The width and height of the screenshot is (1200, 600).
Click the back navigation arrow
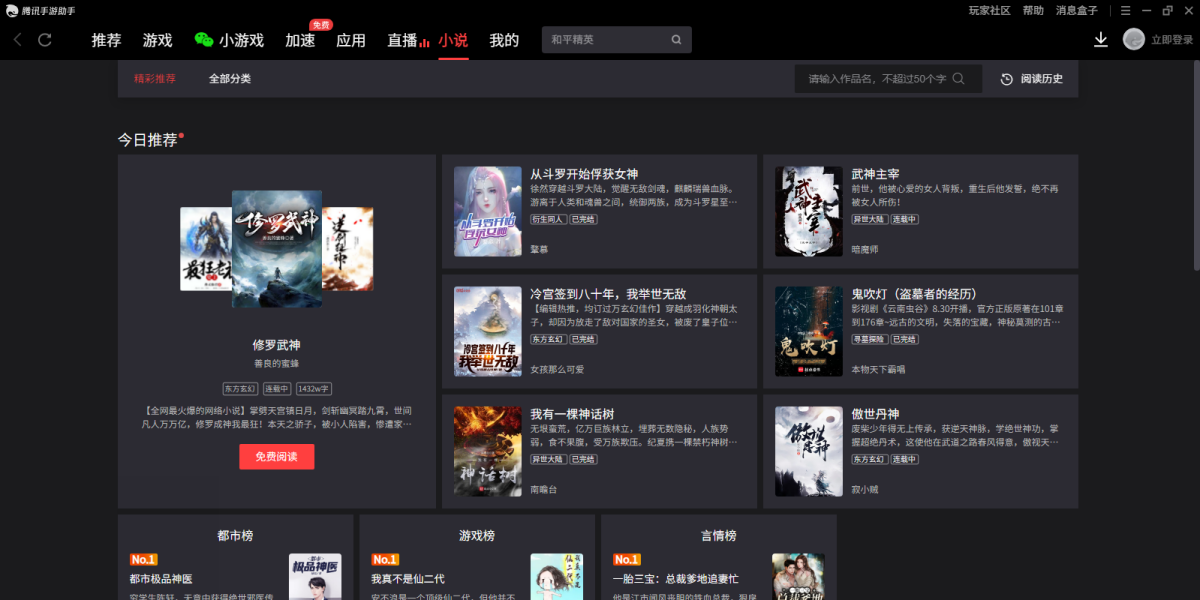[x=17, y=39]
